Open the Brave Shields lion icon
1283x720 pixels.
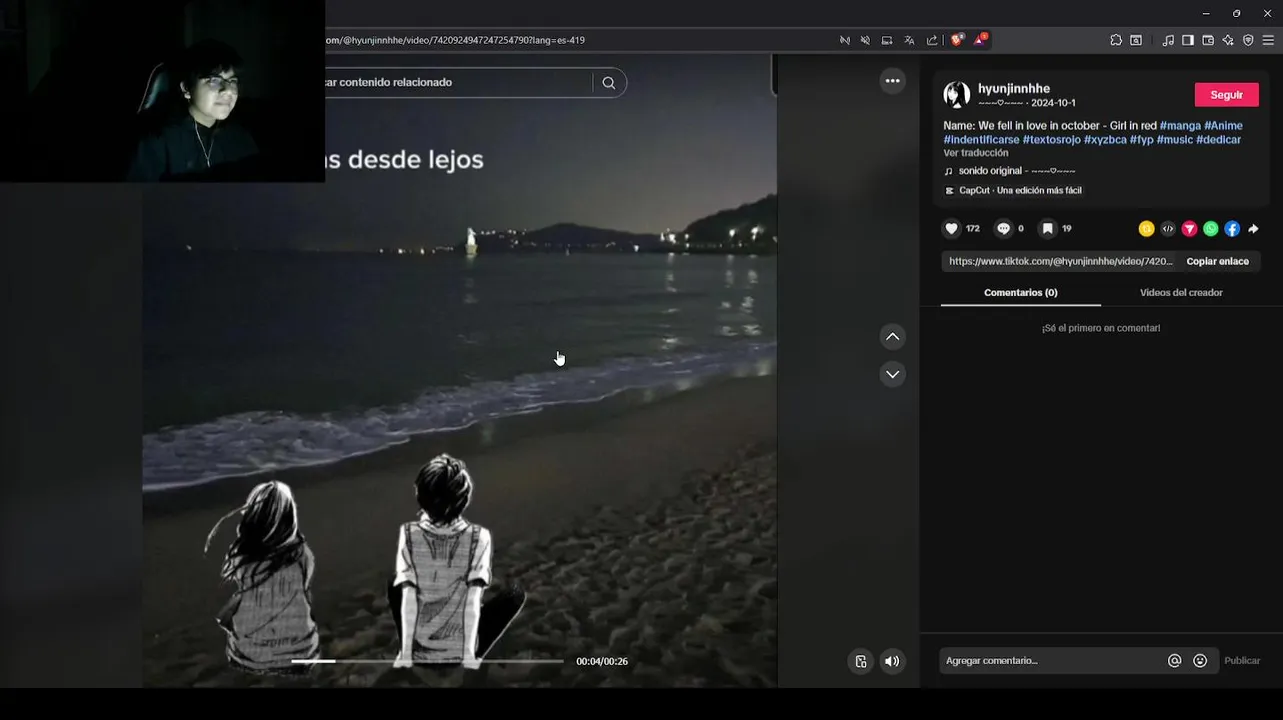957,40
